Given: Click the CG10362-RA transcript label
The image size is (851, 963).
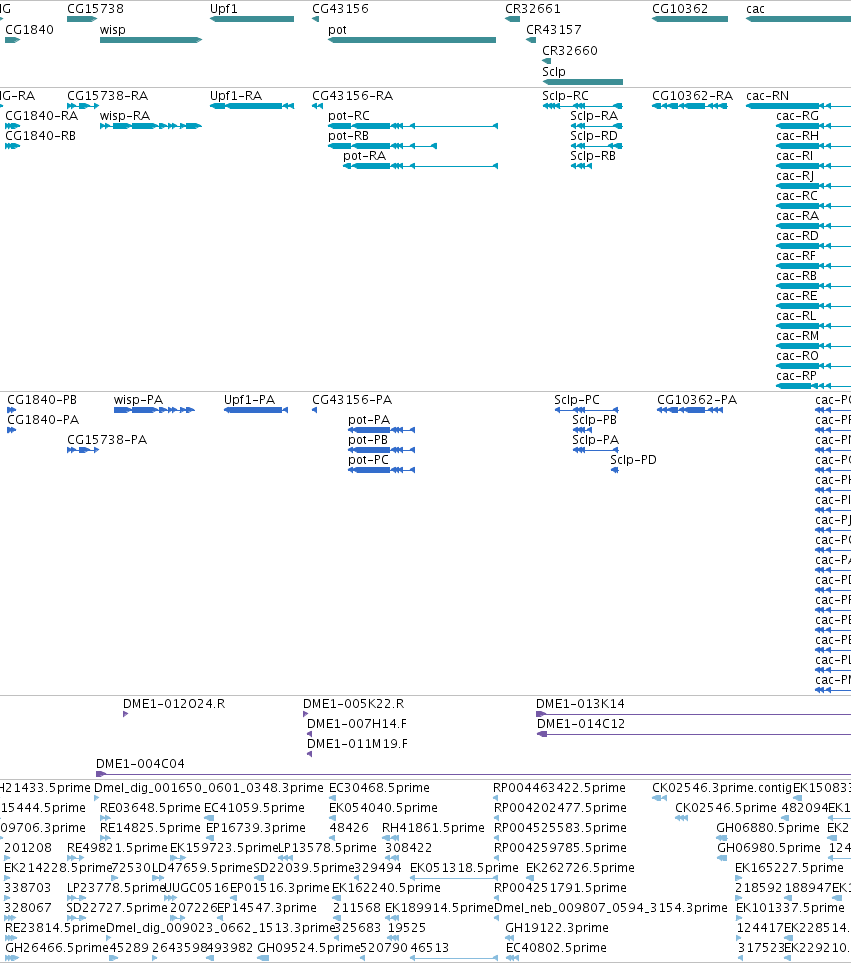Looking at the screenshot, I should (693, 96).
